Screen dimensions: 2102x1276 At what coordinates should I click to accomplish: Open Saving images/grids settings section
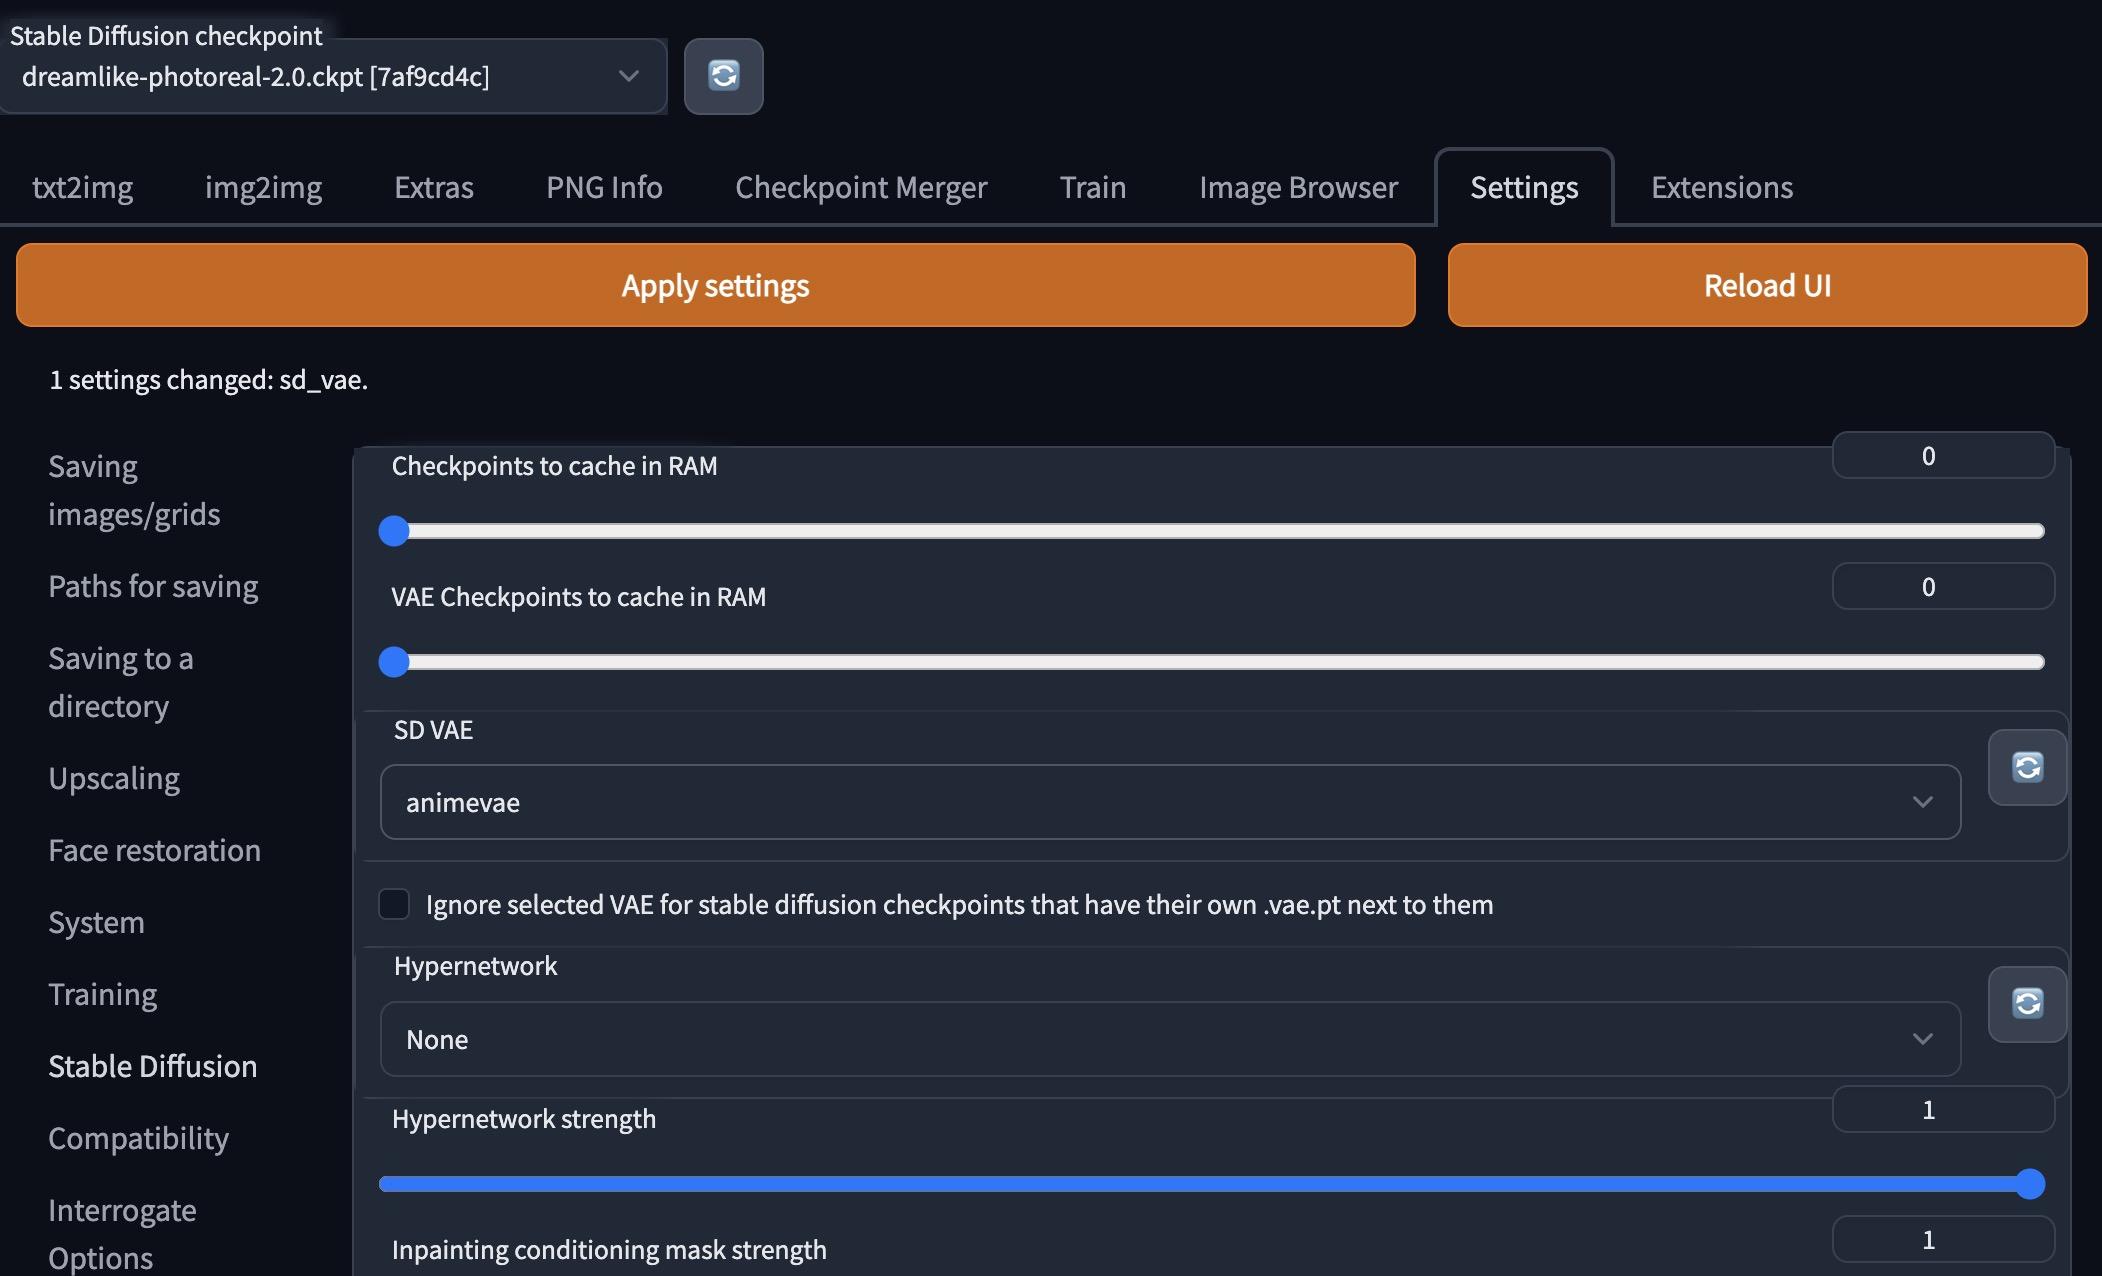click(x=134, y=490)
